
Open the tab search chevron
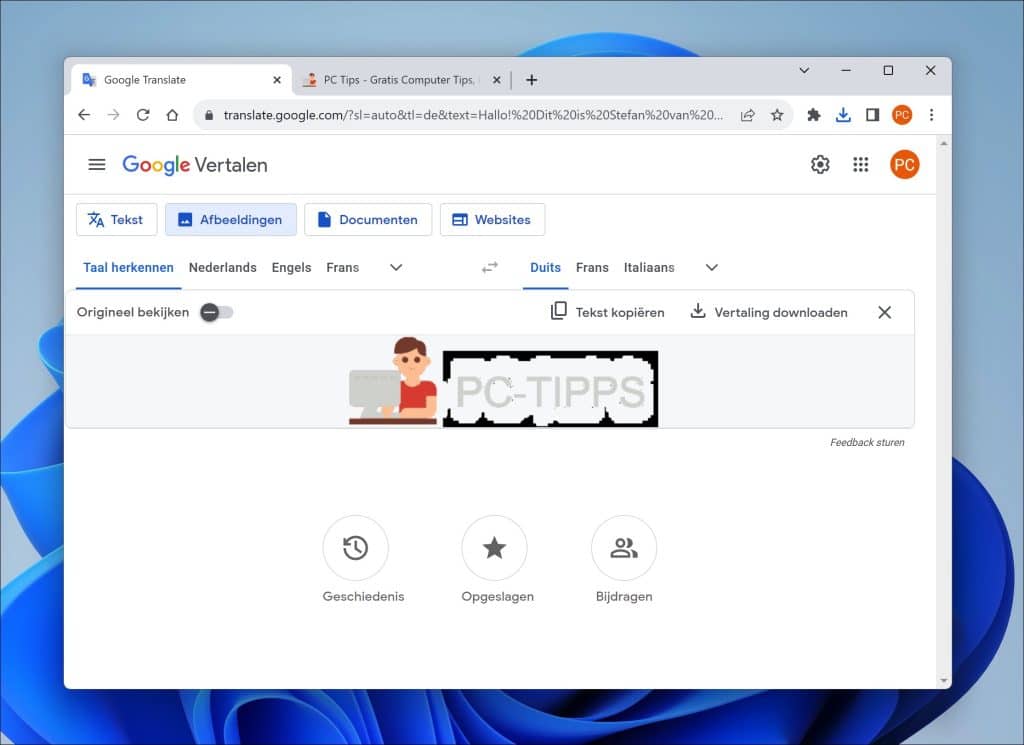point(805,71)
